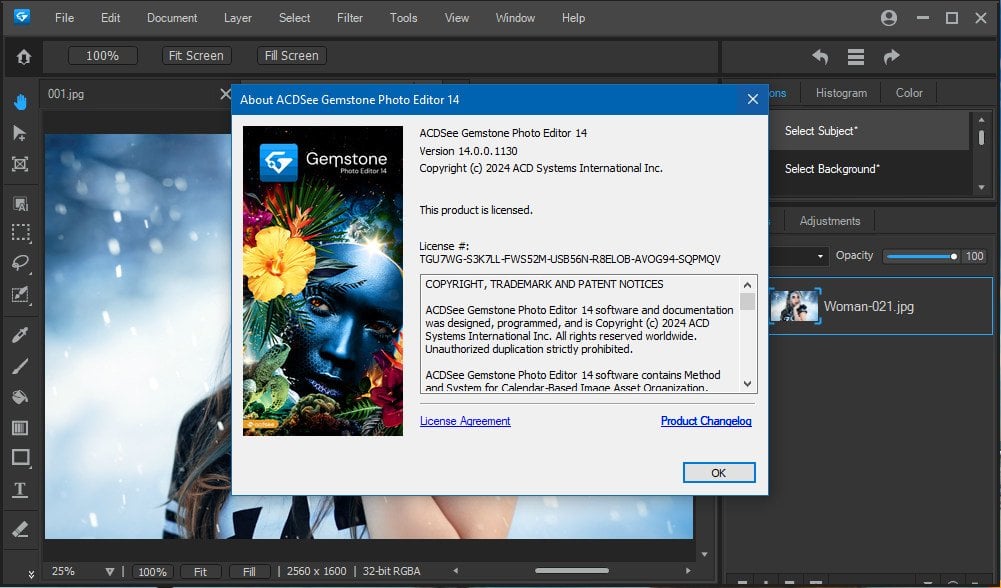
Task: Select the Rectangular marquee selection tool
Action: tap(20, 233)
